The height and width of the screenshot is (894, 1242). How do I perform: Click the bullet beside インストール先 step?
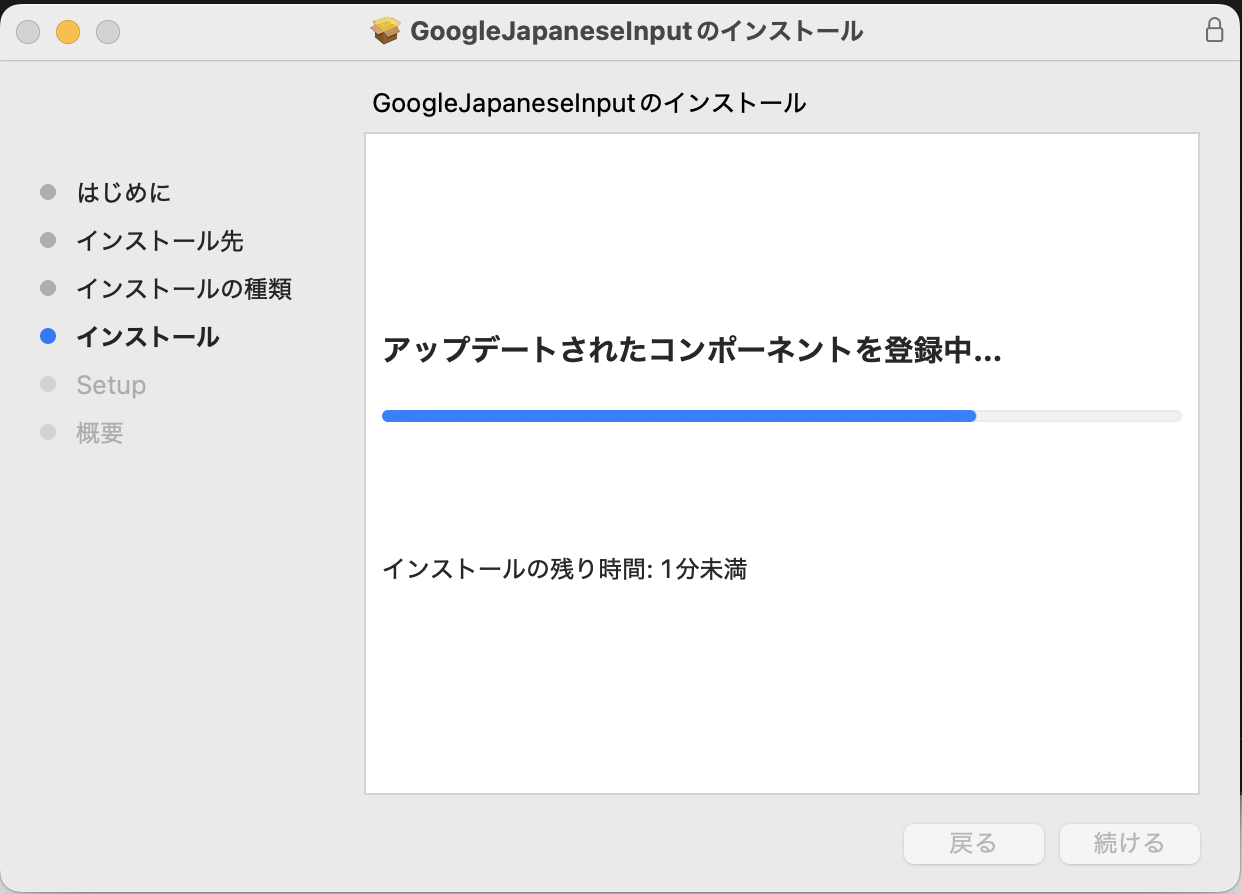click(x=48, y=240)
